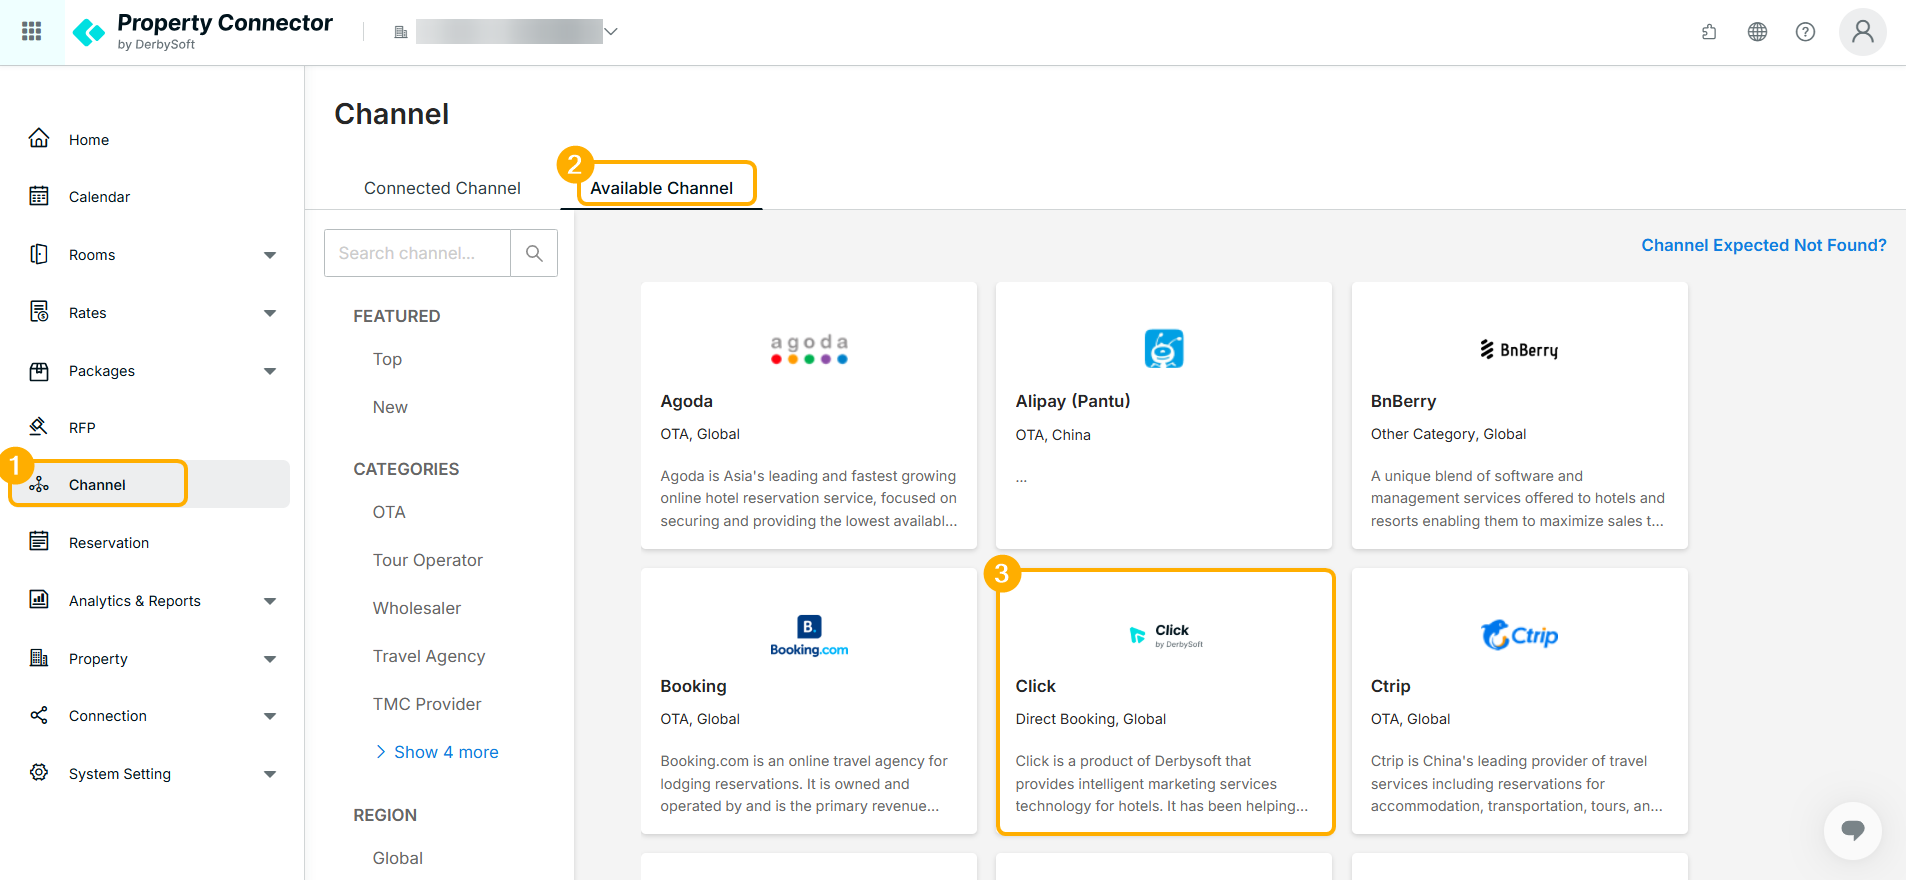This screenshot has width=1908, height=880.
Task: Expand the Analytics & Reports arrow
Action: coord(270,601)
